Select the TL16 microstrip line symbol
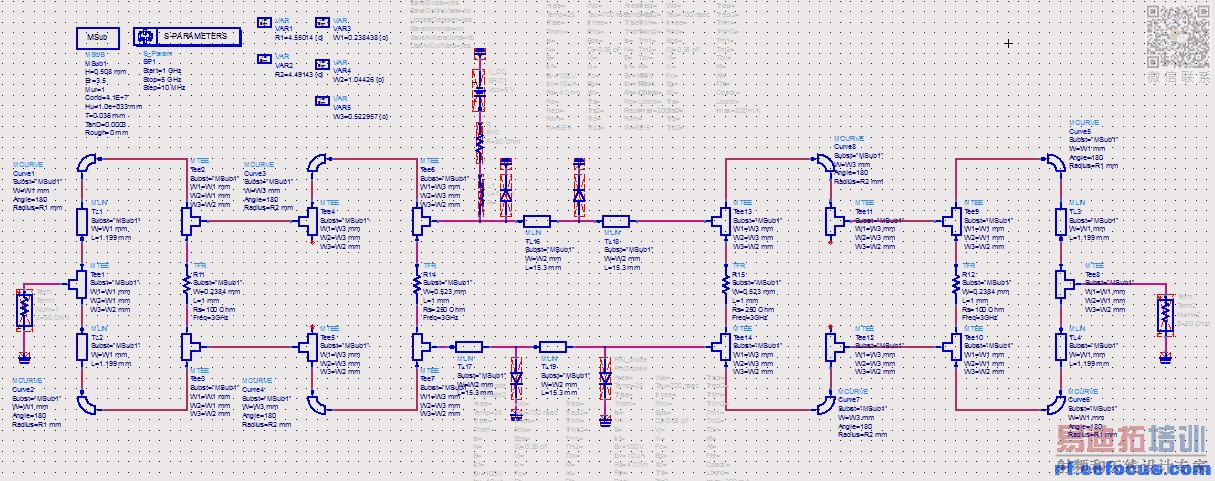The width and height of the screenshot is (1215, 481). [536, 221]
